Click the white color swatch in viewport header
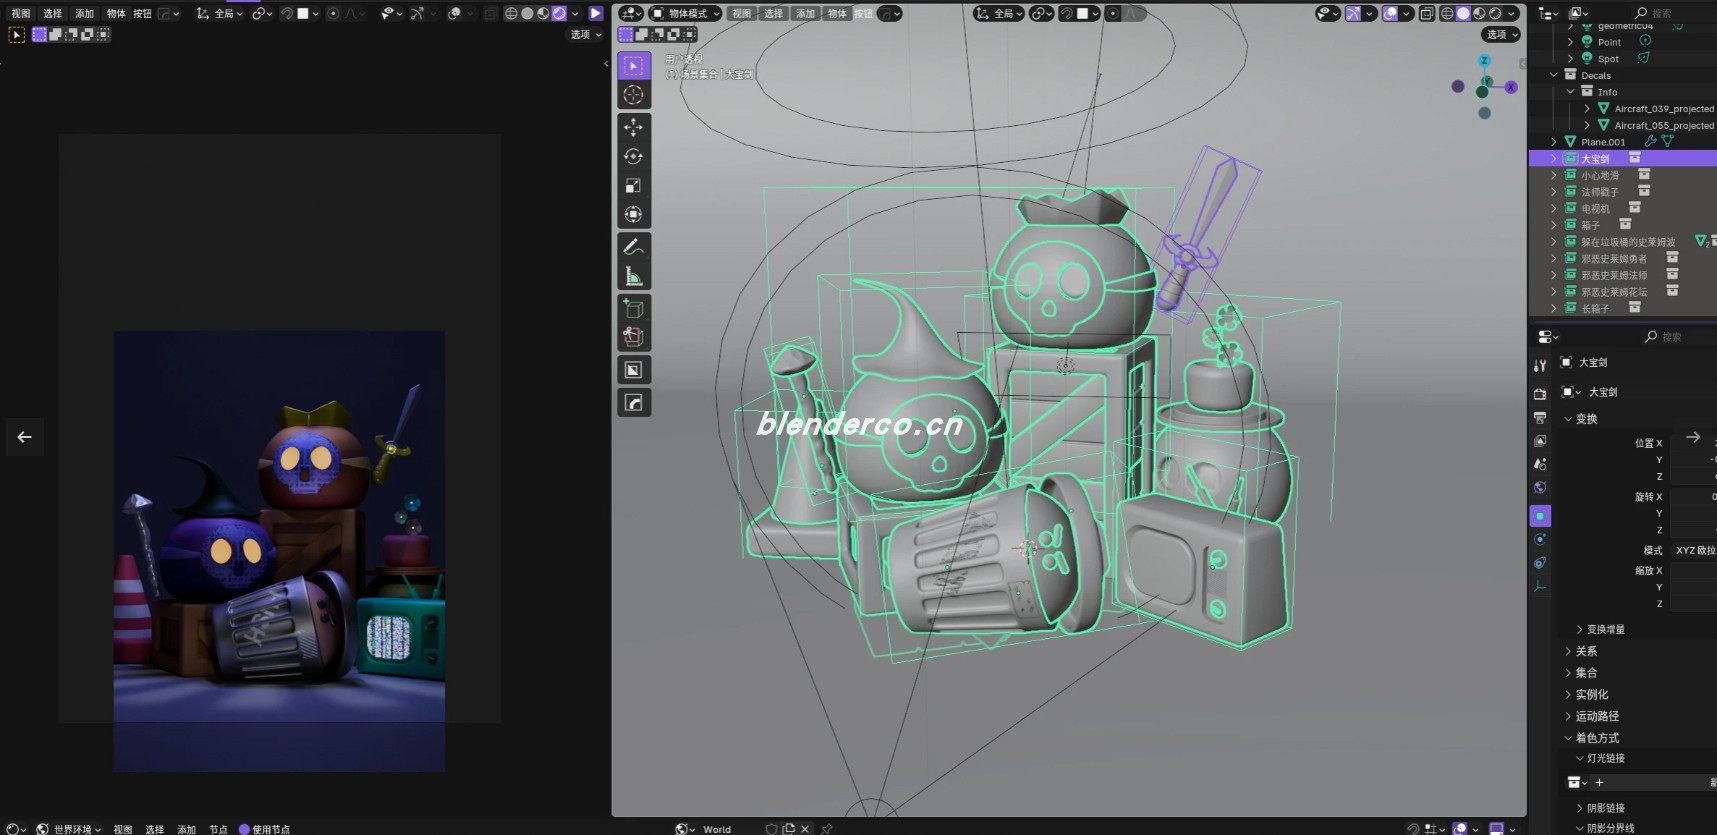The image size is (1717, 835). 1082,13
